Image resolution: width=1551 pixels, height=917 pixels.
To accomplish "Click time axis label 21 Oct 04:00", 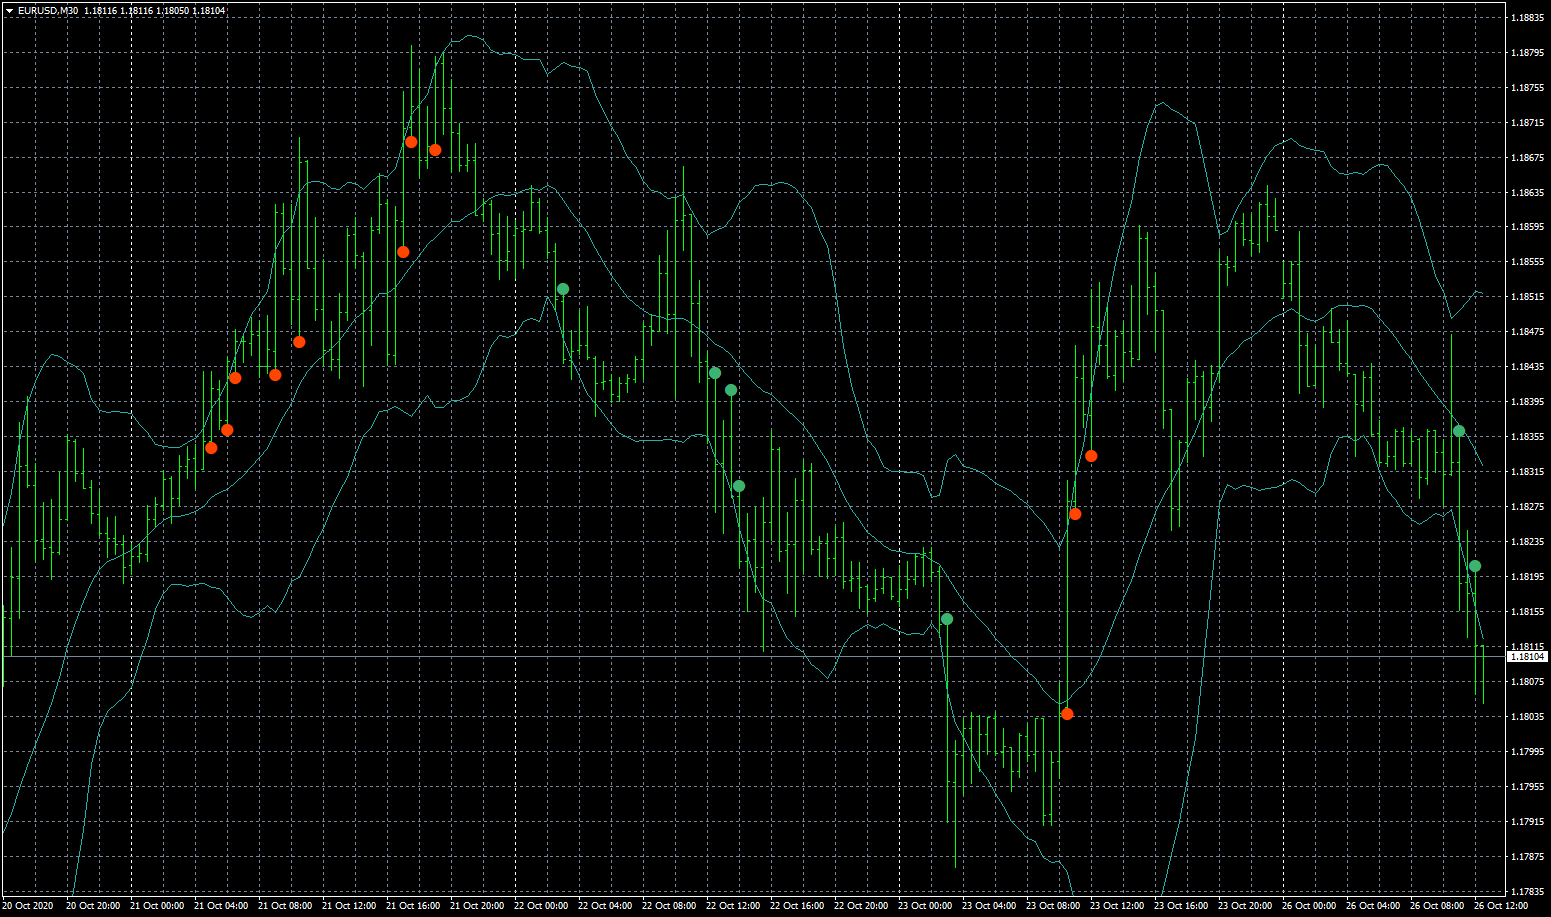I will coord(221,906).
